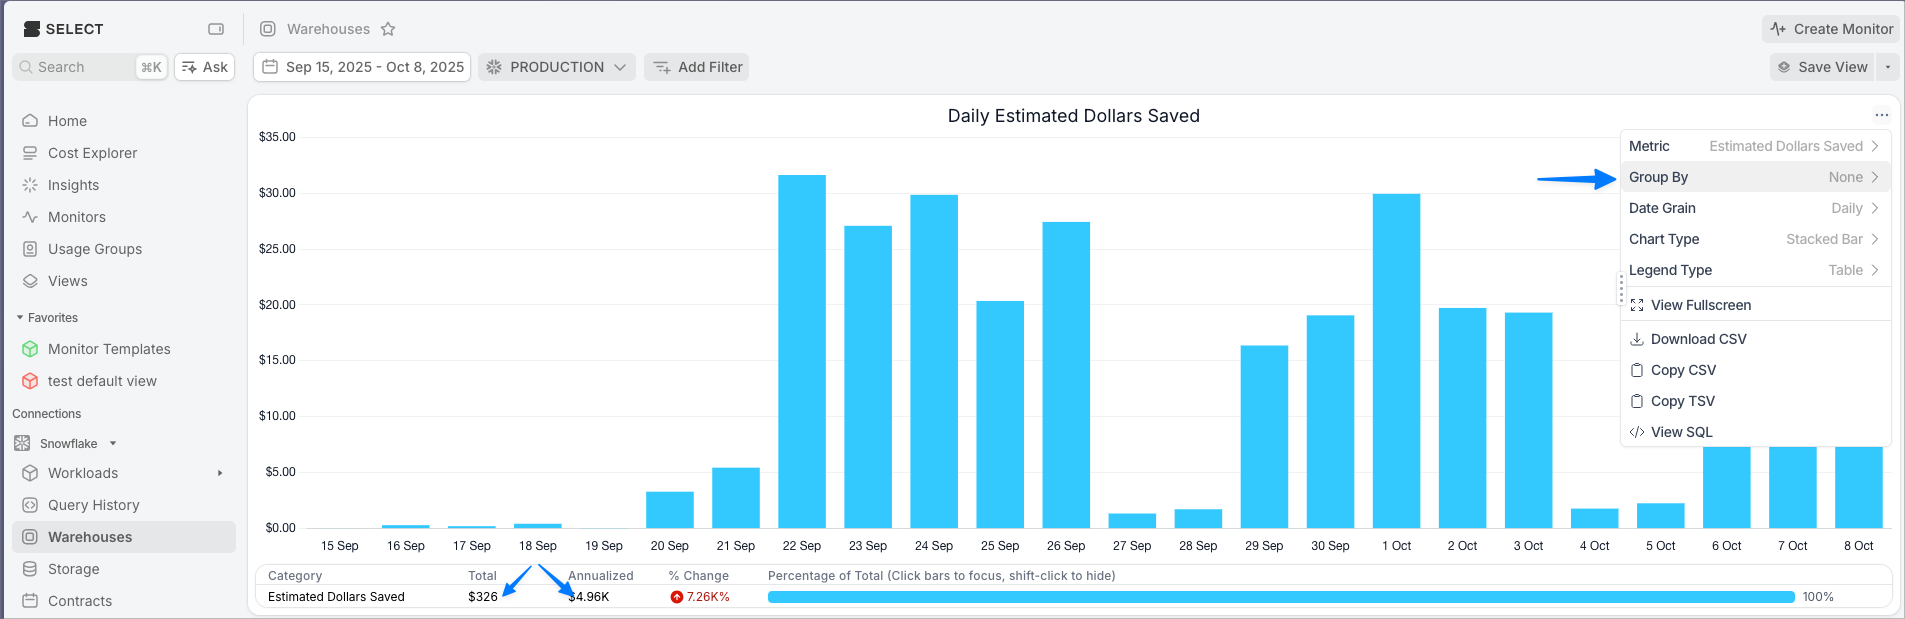Focus the Search input field
1905x619 pixels.
coord(84,67)
